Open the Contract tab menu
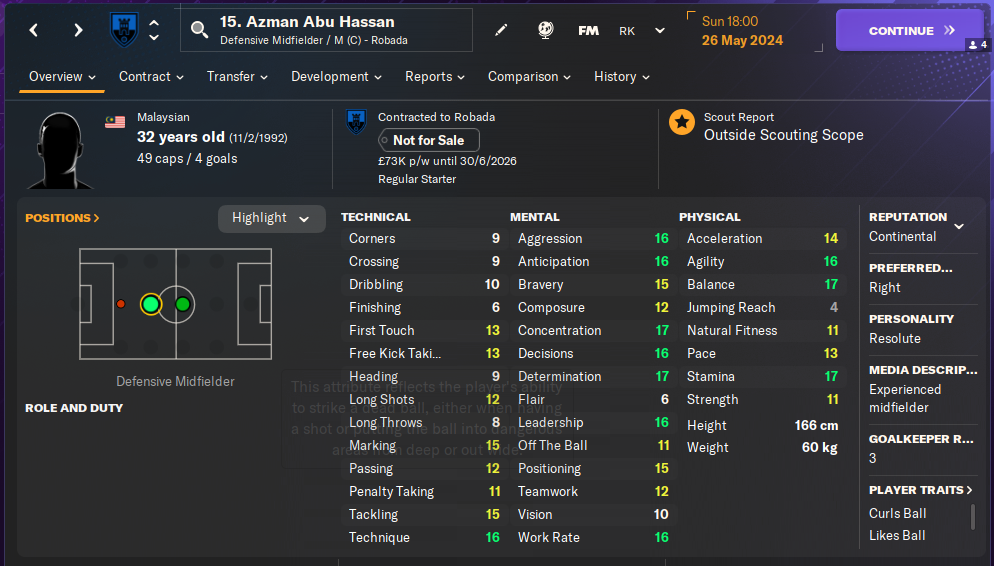The width and height of the screenshot is (994, 566). (151, 77)
